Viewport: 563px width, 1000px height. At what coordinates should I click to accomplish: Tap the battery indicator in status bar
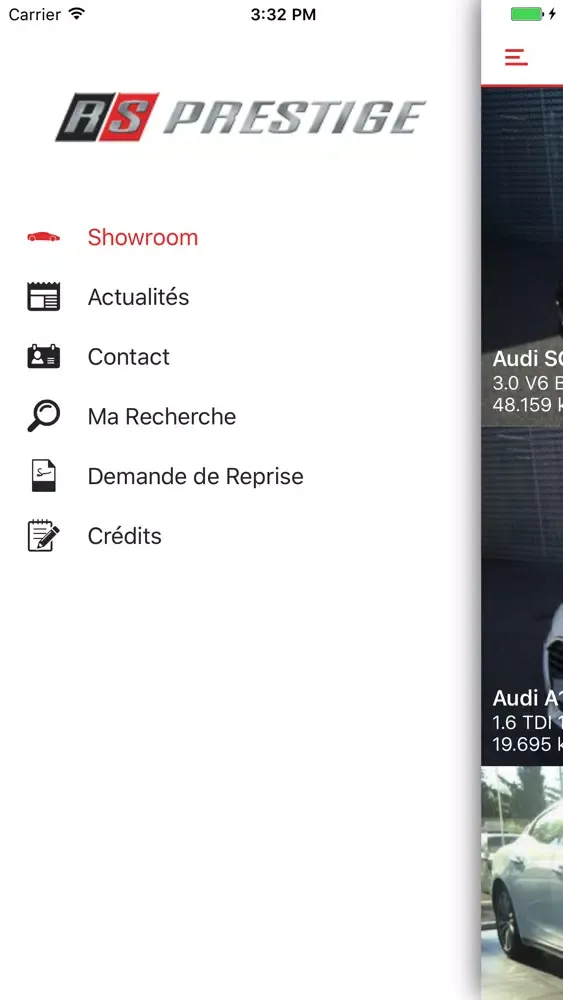[x=527, y=14]
